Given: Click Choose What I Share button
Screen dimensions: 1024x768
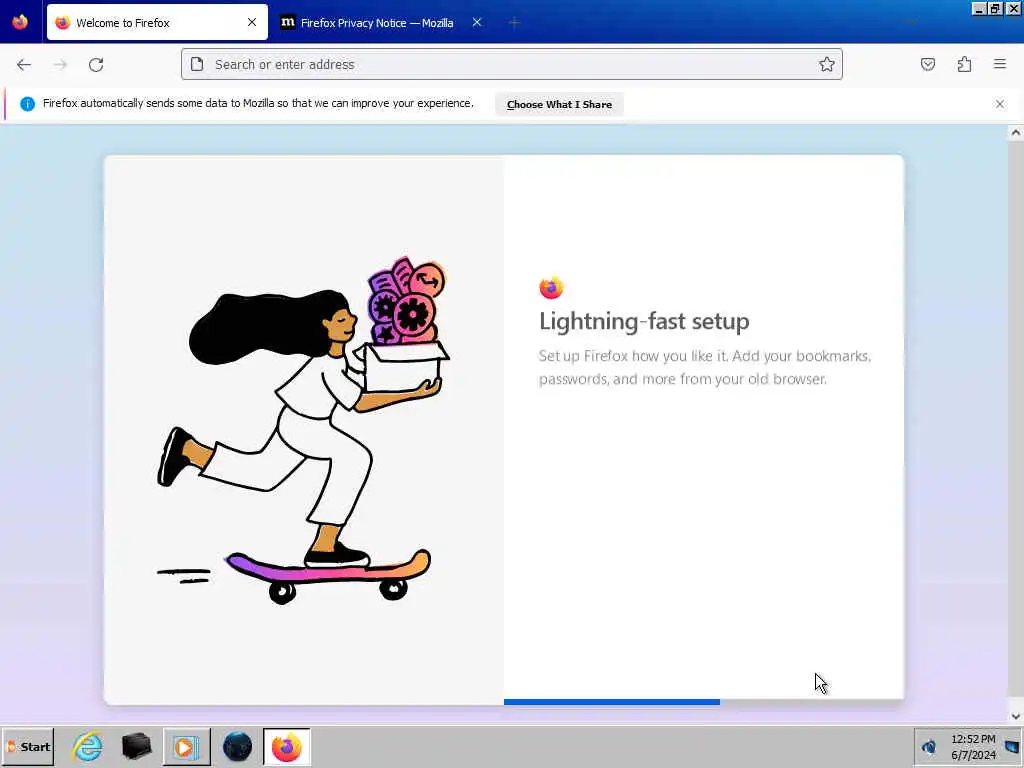Looking at the screenshot, I should tap(559, 104).
